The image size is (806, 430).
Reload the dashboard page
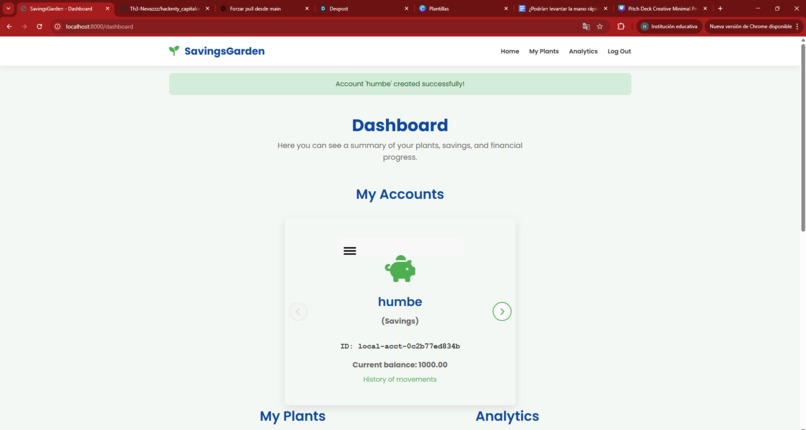40,26
